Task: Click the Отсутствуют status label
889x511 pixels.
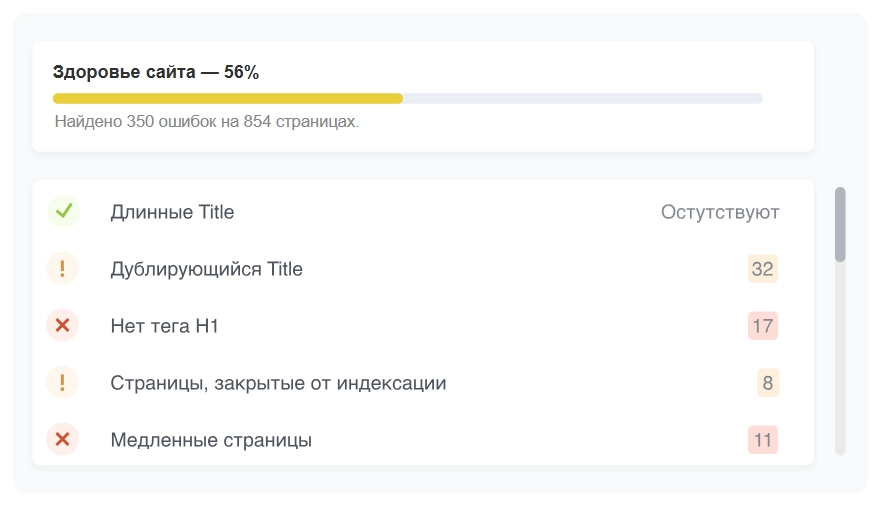Action: point(720,212)
